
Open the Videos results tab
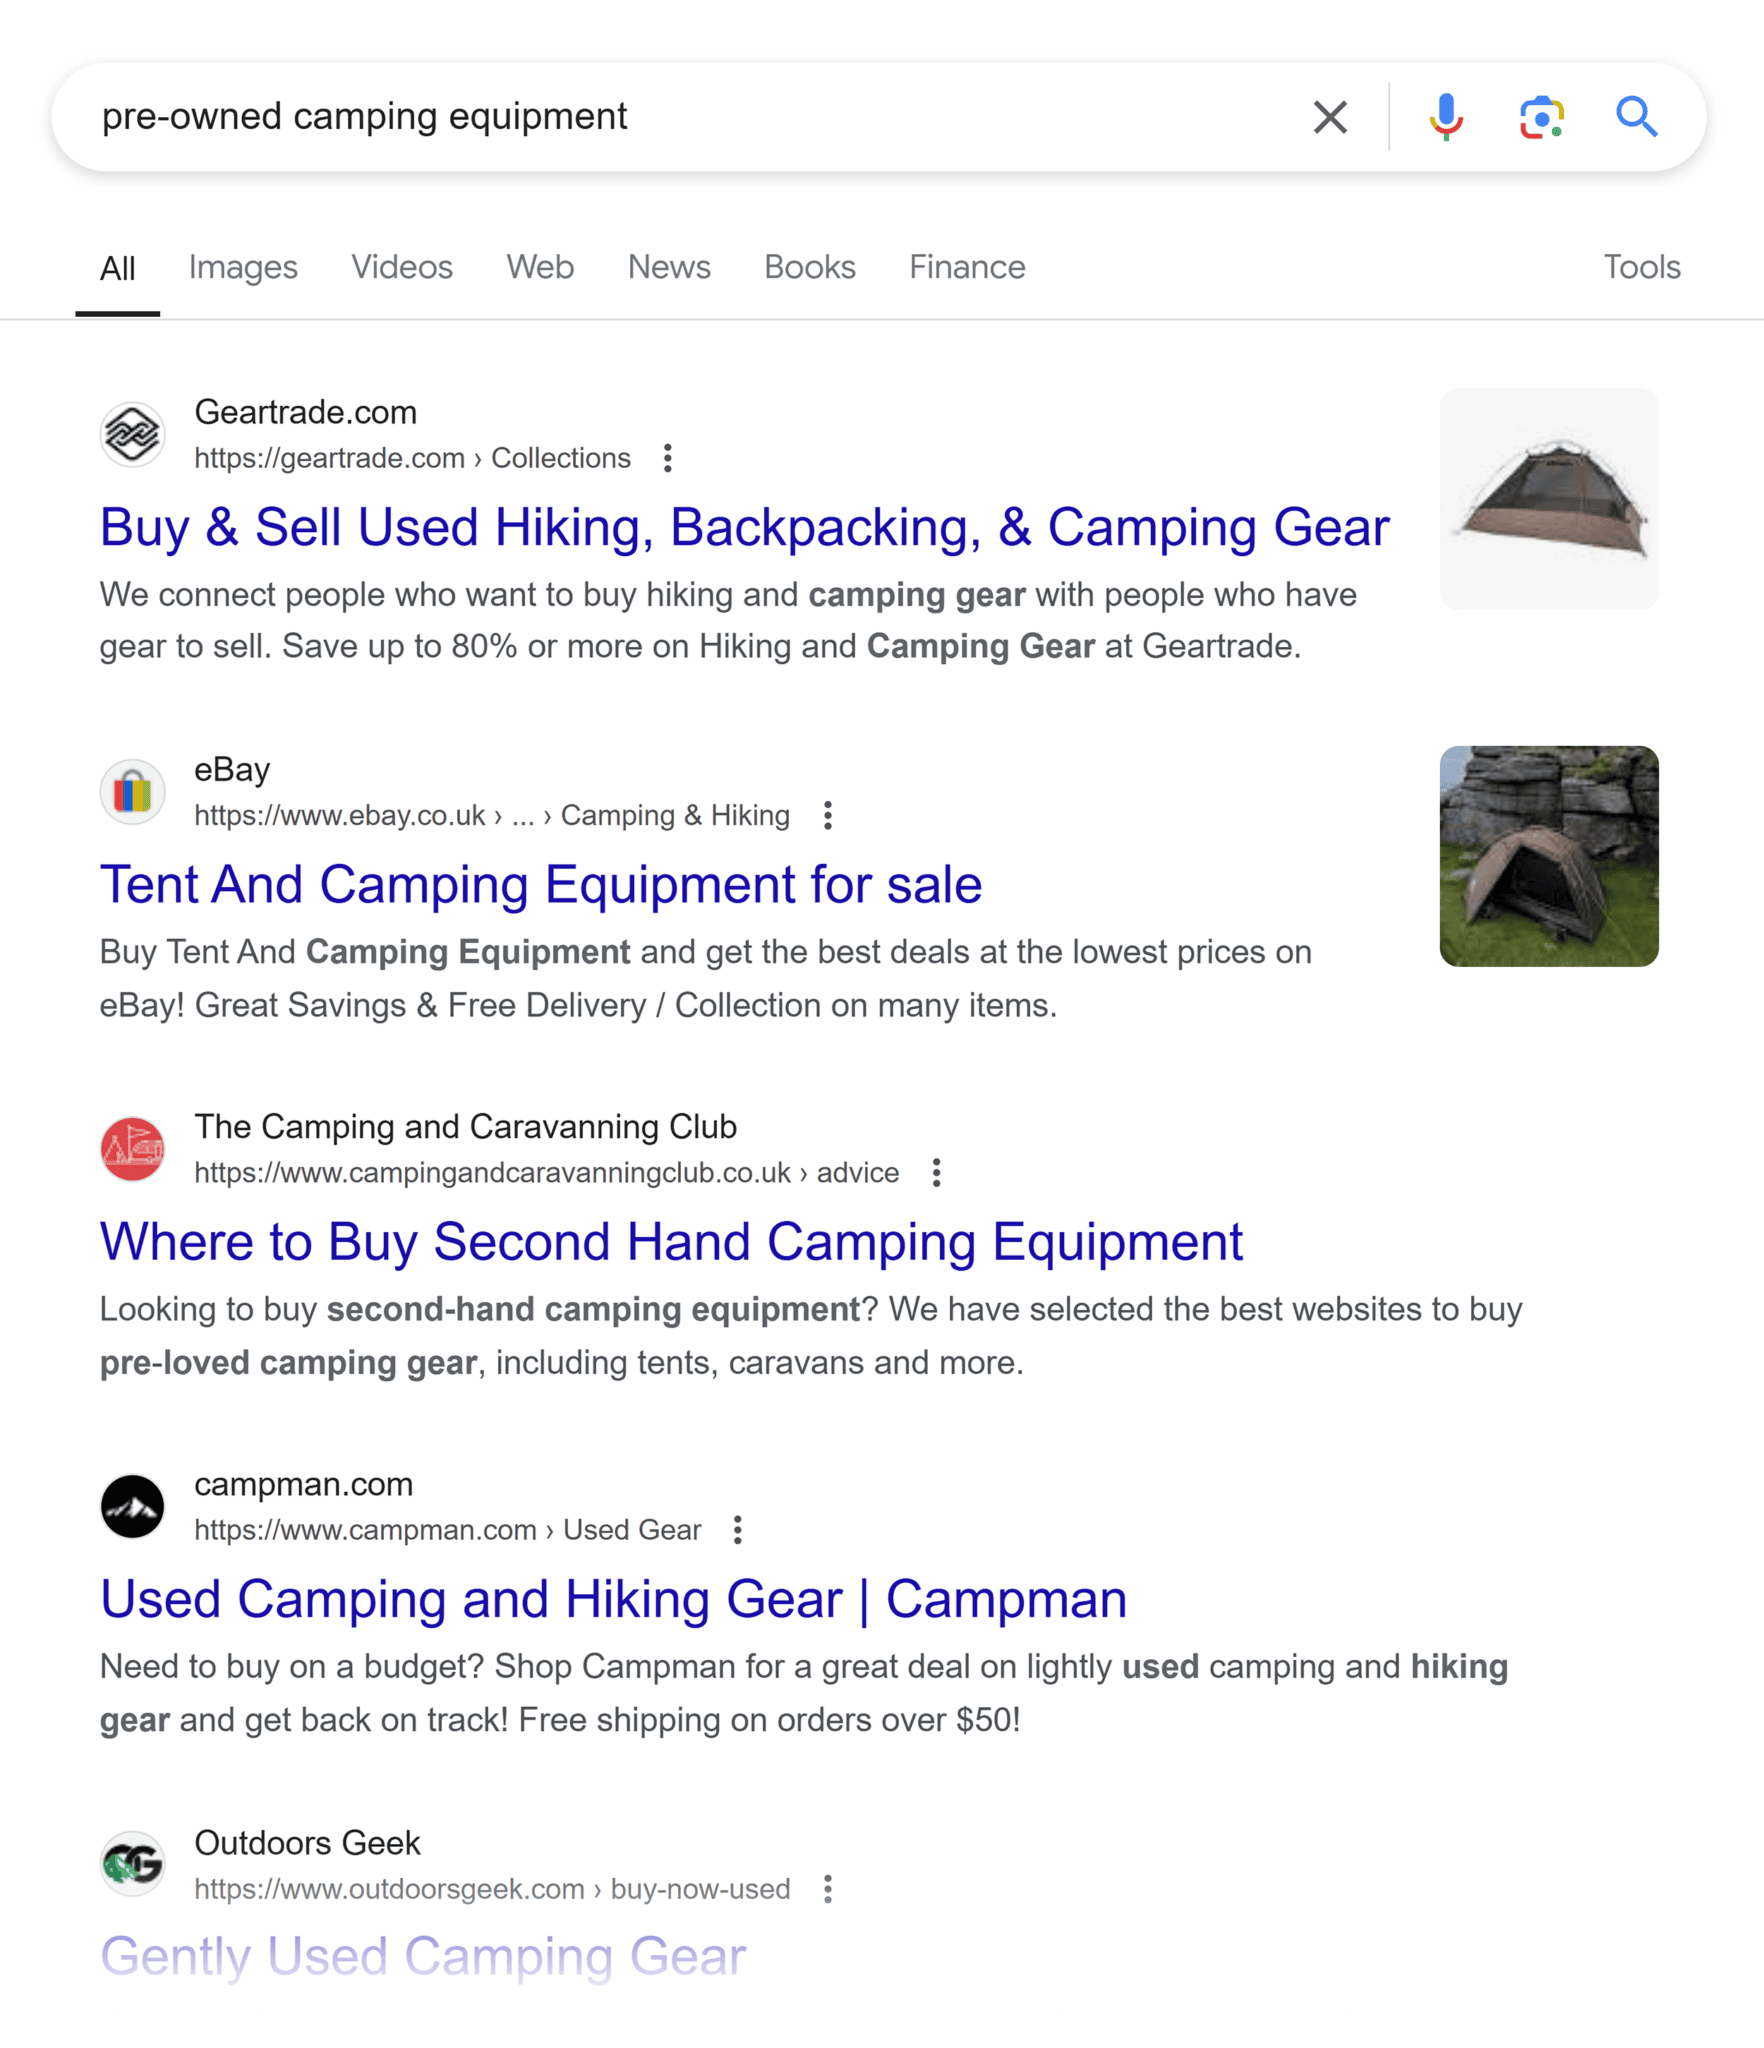click(x=401, y=267)
